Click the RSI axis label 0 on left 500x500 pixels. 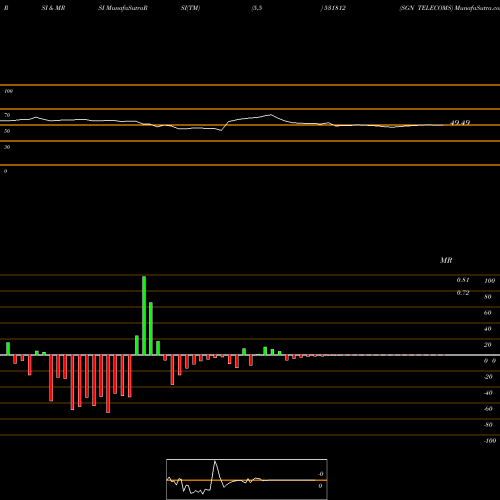(5, 171)
